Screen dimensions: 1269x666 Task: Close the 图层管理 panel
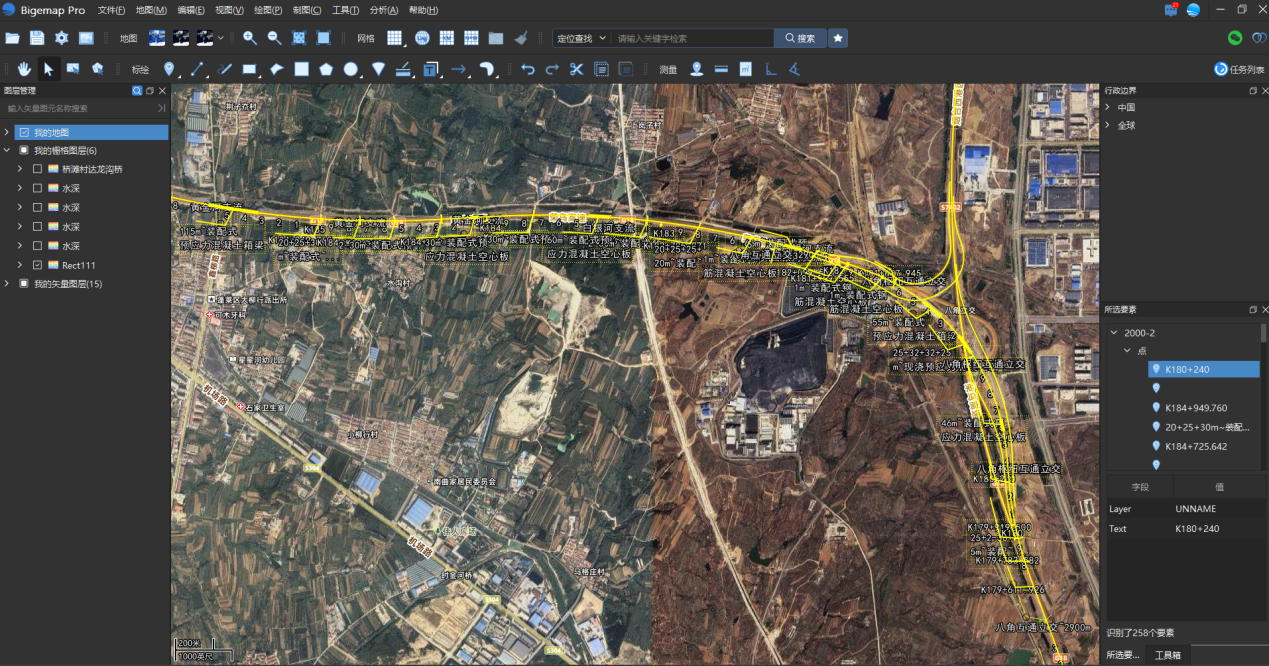coord(163,91)
